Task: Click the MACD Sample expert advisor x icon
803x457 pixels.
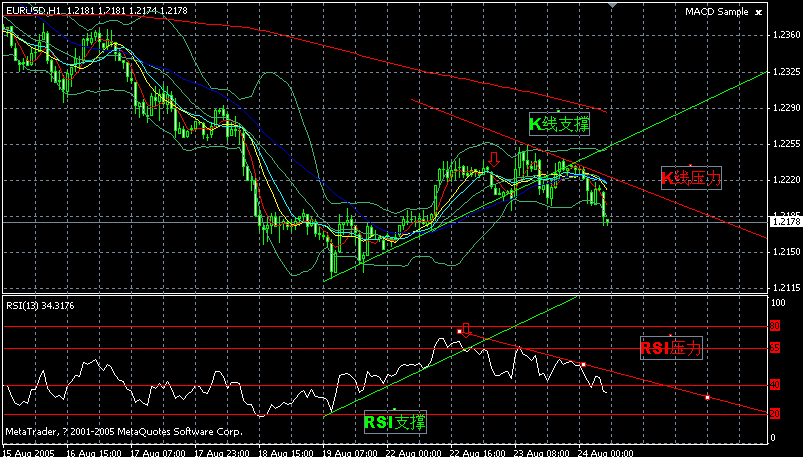Action: pos(759,12)
